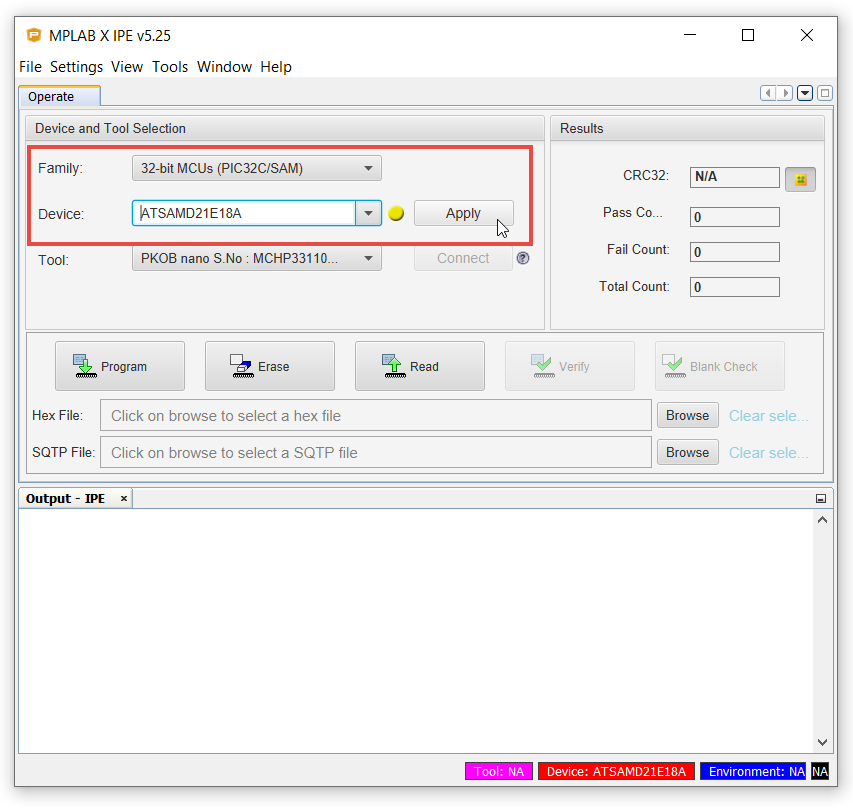Browse for a Hex file
The image size is (853, 811).
click(687, 415)
